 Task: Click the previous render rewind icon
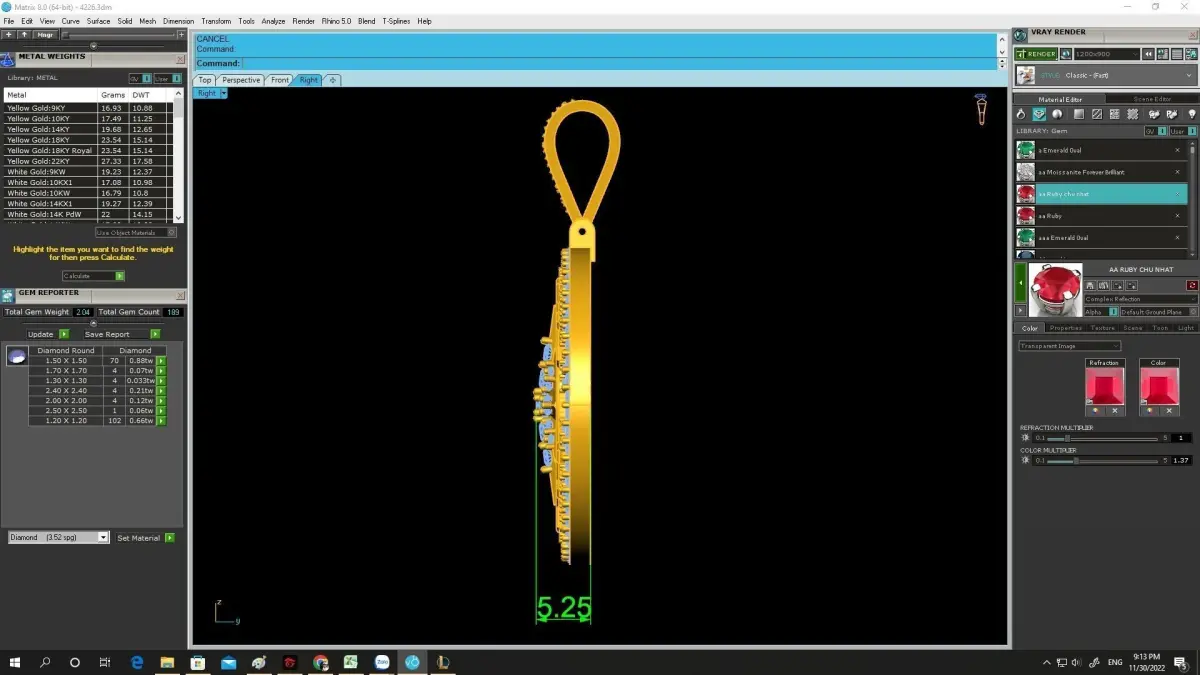click(1150, 54)
